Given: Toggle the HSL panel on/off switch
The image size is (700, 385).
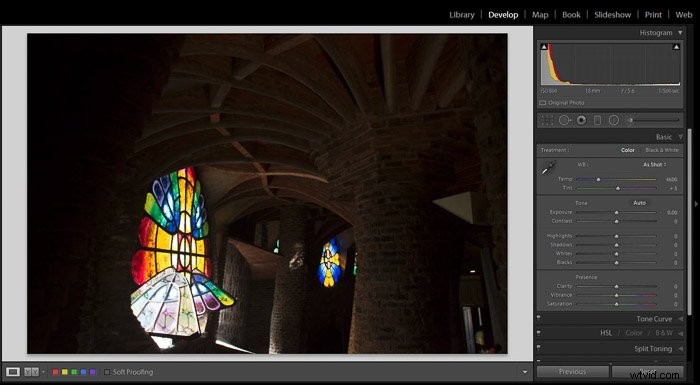Looking at the screenshot, I should click(539, 333).
